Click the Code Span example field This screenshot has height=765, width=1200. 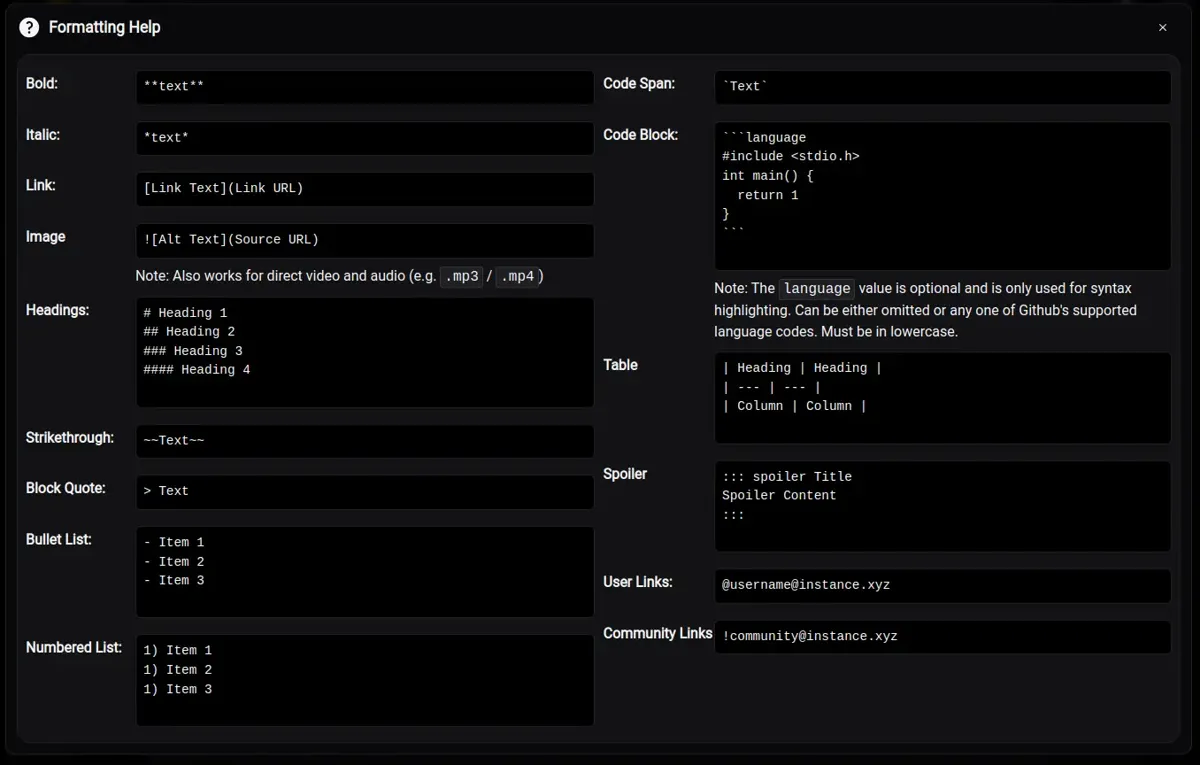[942, 87]
